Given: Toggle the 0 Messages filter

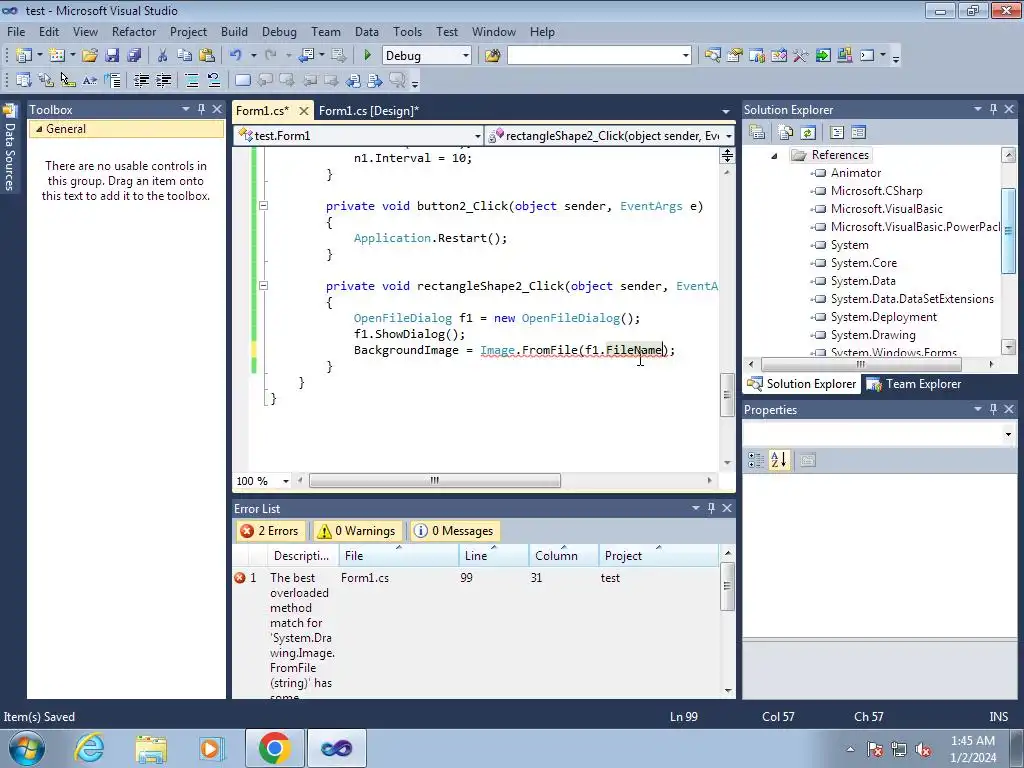Looking at the screenshot, I should 455,531.
